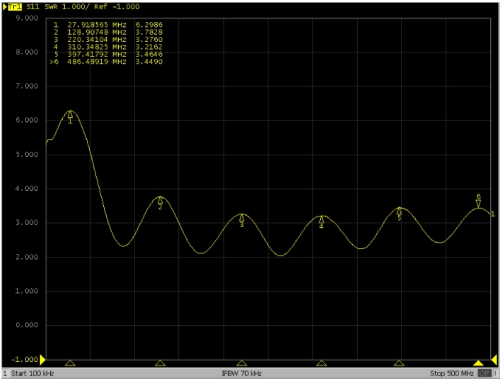Click the channel 1 number in status bar

click(5, 373)
